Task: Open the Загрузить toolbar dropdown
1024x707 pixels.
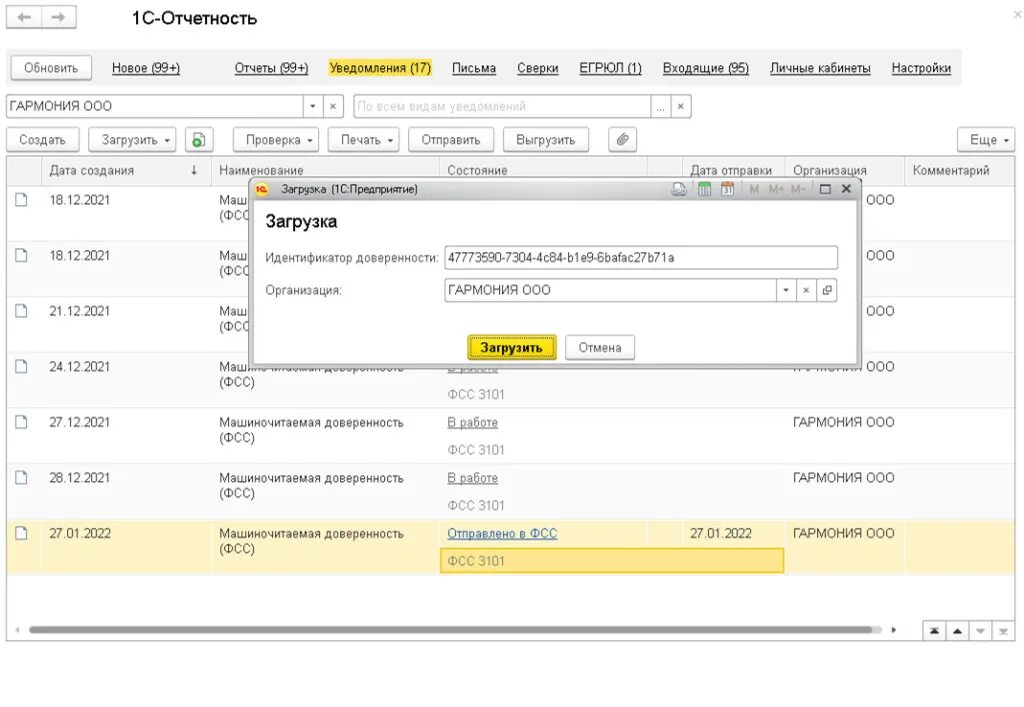Action: [x=132, y=140]
